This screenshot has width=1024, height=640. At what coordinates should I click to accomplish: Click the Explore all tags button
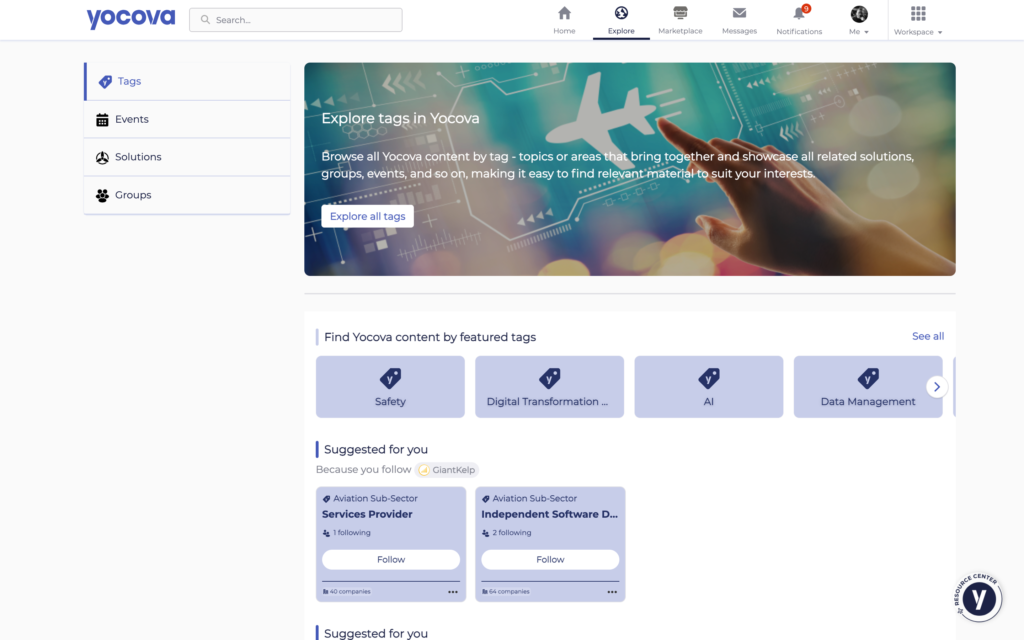click(x=368, y=216)
